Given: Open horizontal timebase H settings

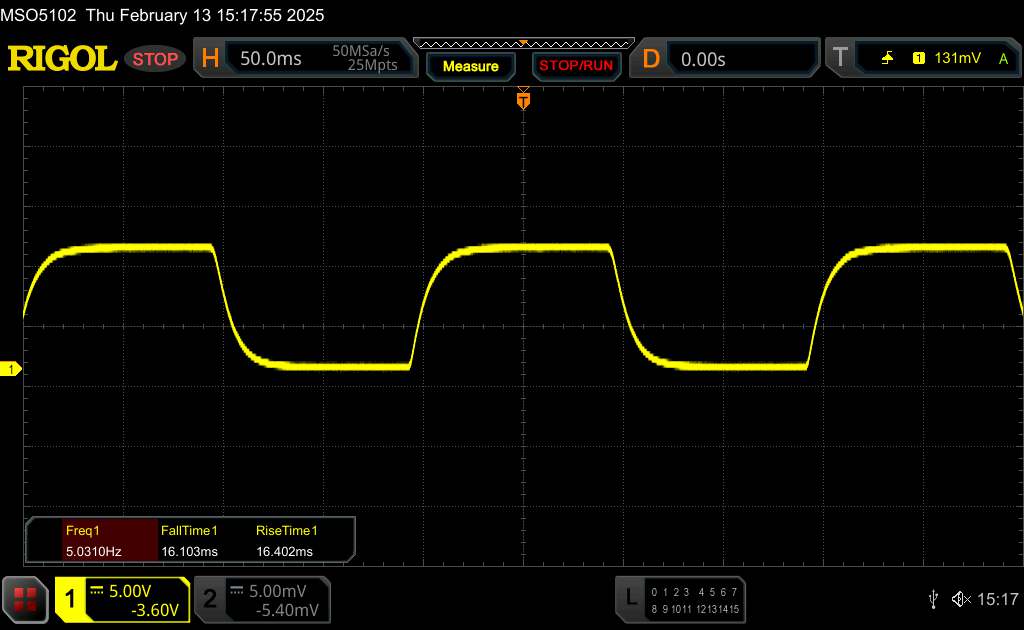Looking at the screenshot, I should pos(210,59).
